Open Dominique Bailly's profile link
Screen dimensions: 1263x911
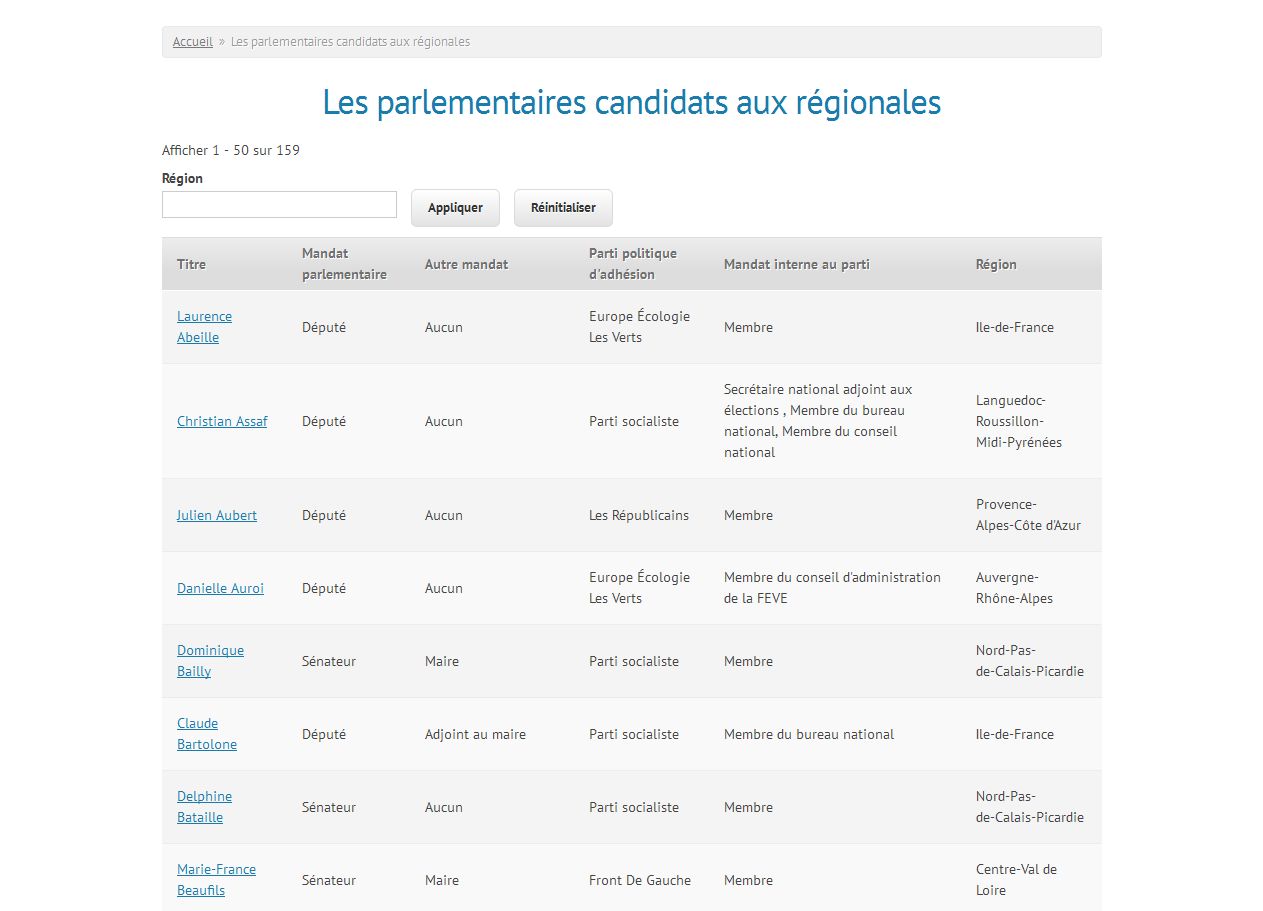(x=210, y=661)
